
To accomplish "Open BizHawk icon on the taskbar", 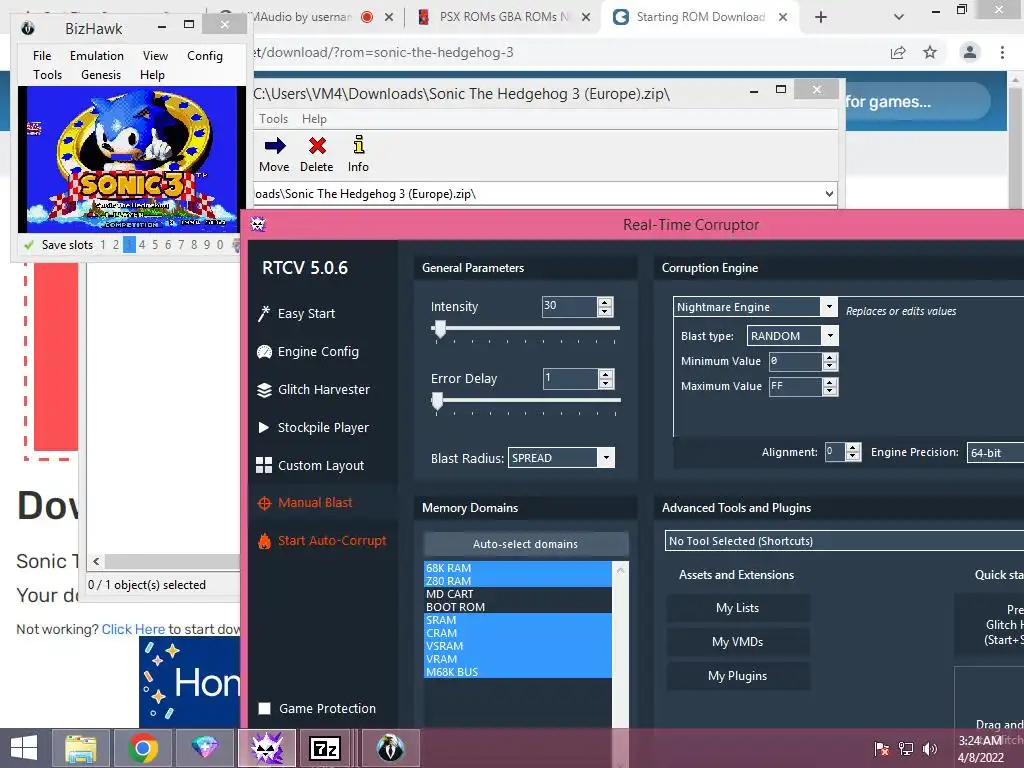I will [x=390, y=748].
